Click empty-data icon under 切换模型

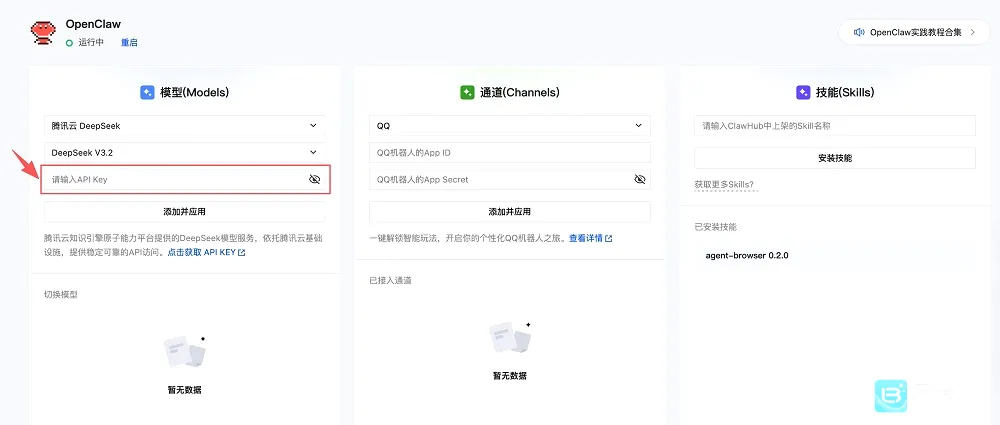185,352
